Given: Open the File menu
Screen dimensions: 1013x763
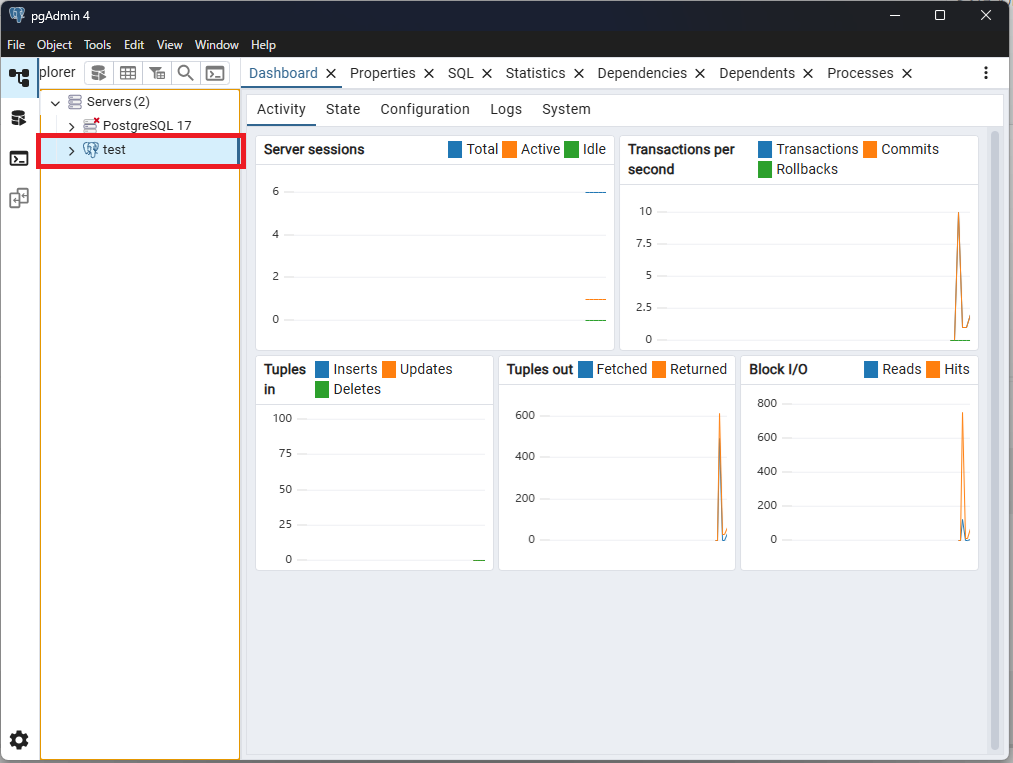Looking at the screenshot, I should coord(16,45).
